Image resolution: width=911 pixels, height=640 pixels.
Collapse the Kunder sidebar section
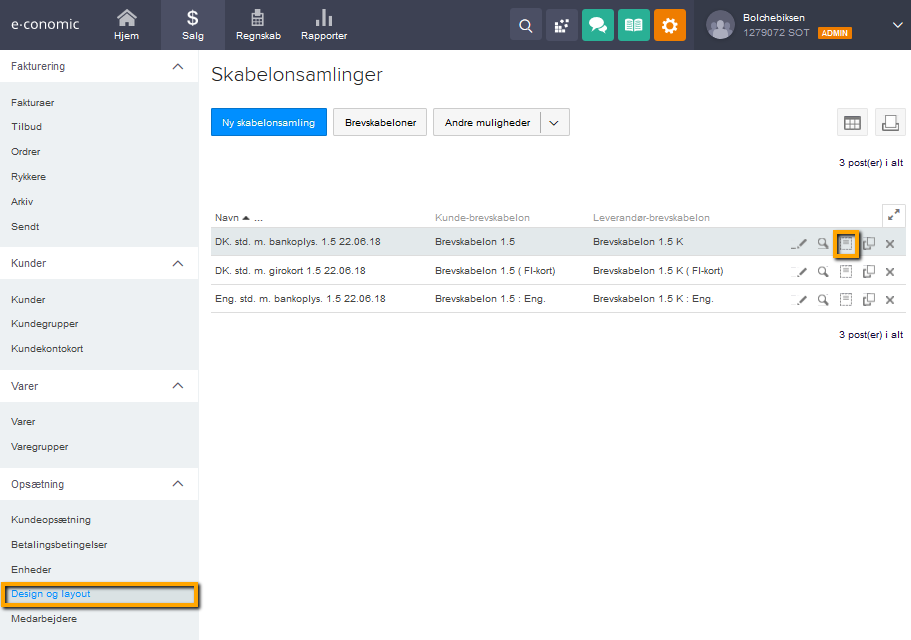(178, 263)
